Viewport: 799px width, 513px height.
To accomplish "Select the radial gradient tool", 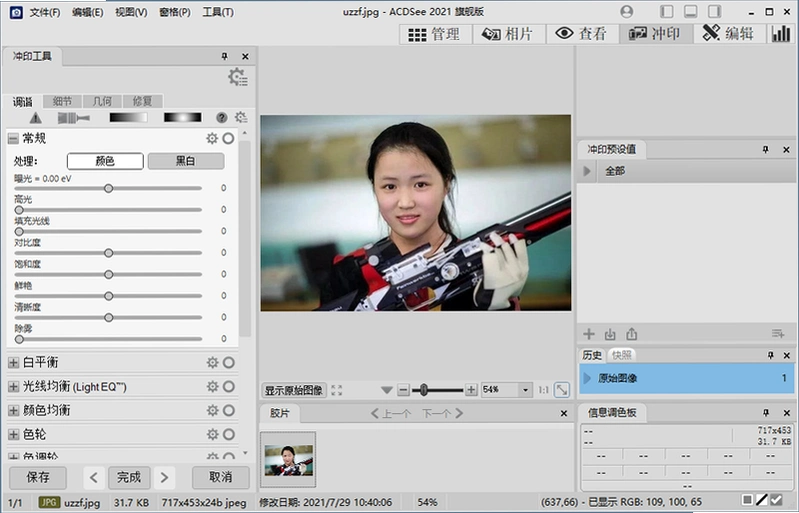I will pyautogui.click(x=182, y=118).
